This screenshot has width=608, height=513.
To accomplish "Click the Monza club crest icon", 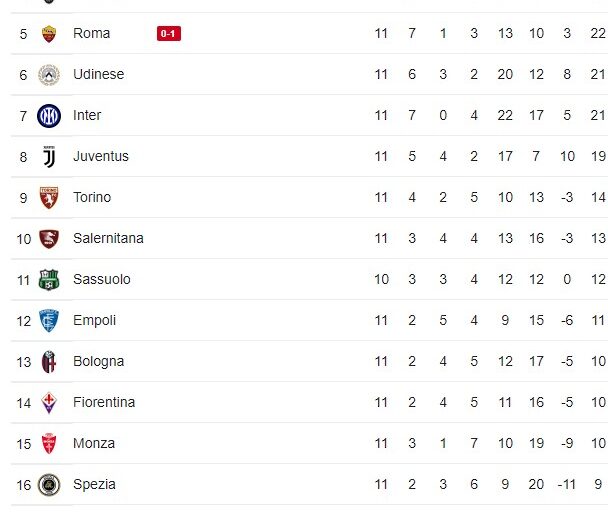I will 49,444.
